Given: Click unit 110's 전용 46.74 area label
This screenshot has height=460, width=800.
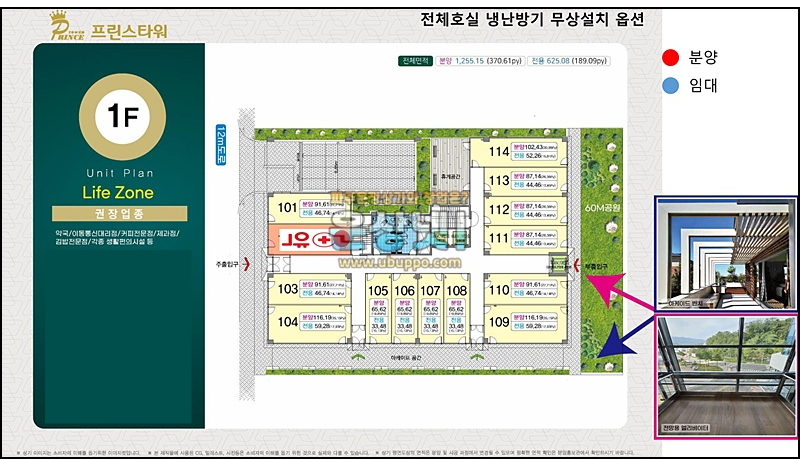Looking at the screenshot, I should pyautogui.click(x=535, y=293).
